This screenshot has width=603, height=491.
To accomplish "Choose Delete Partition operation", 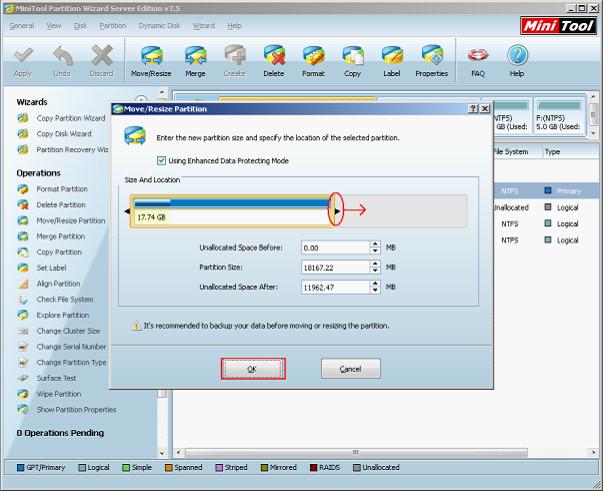I will point(52,205).
